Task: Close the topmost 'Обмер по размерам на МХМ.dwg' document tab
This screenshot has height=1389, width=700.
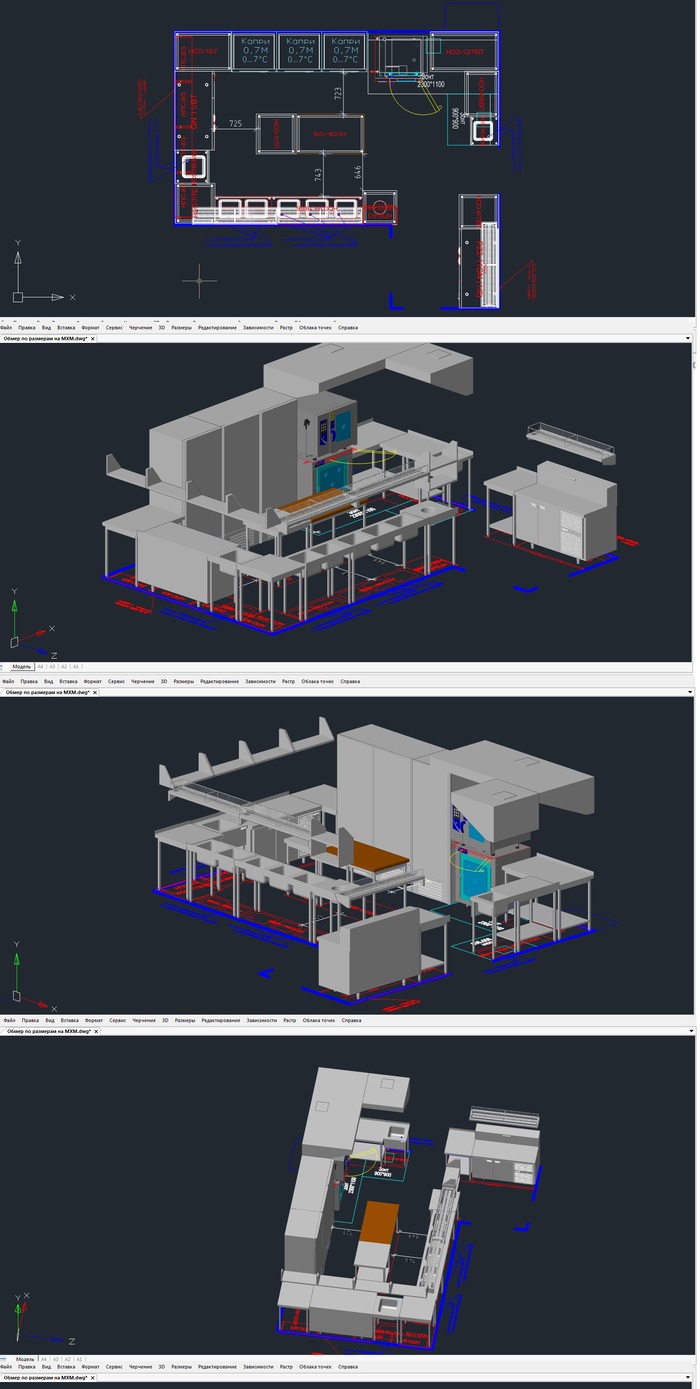Action: (93, 339)
